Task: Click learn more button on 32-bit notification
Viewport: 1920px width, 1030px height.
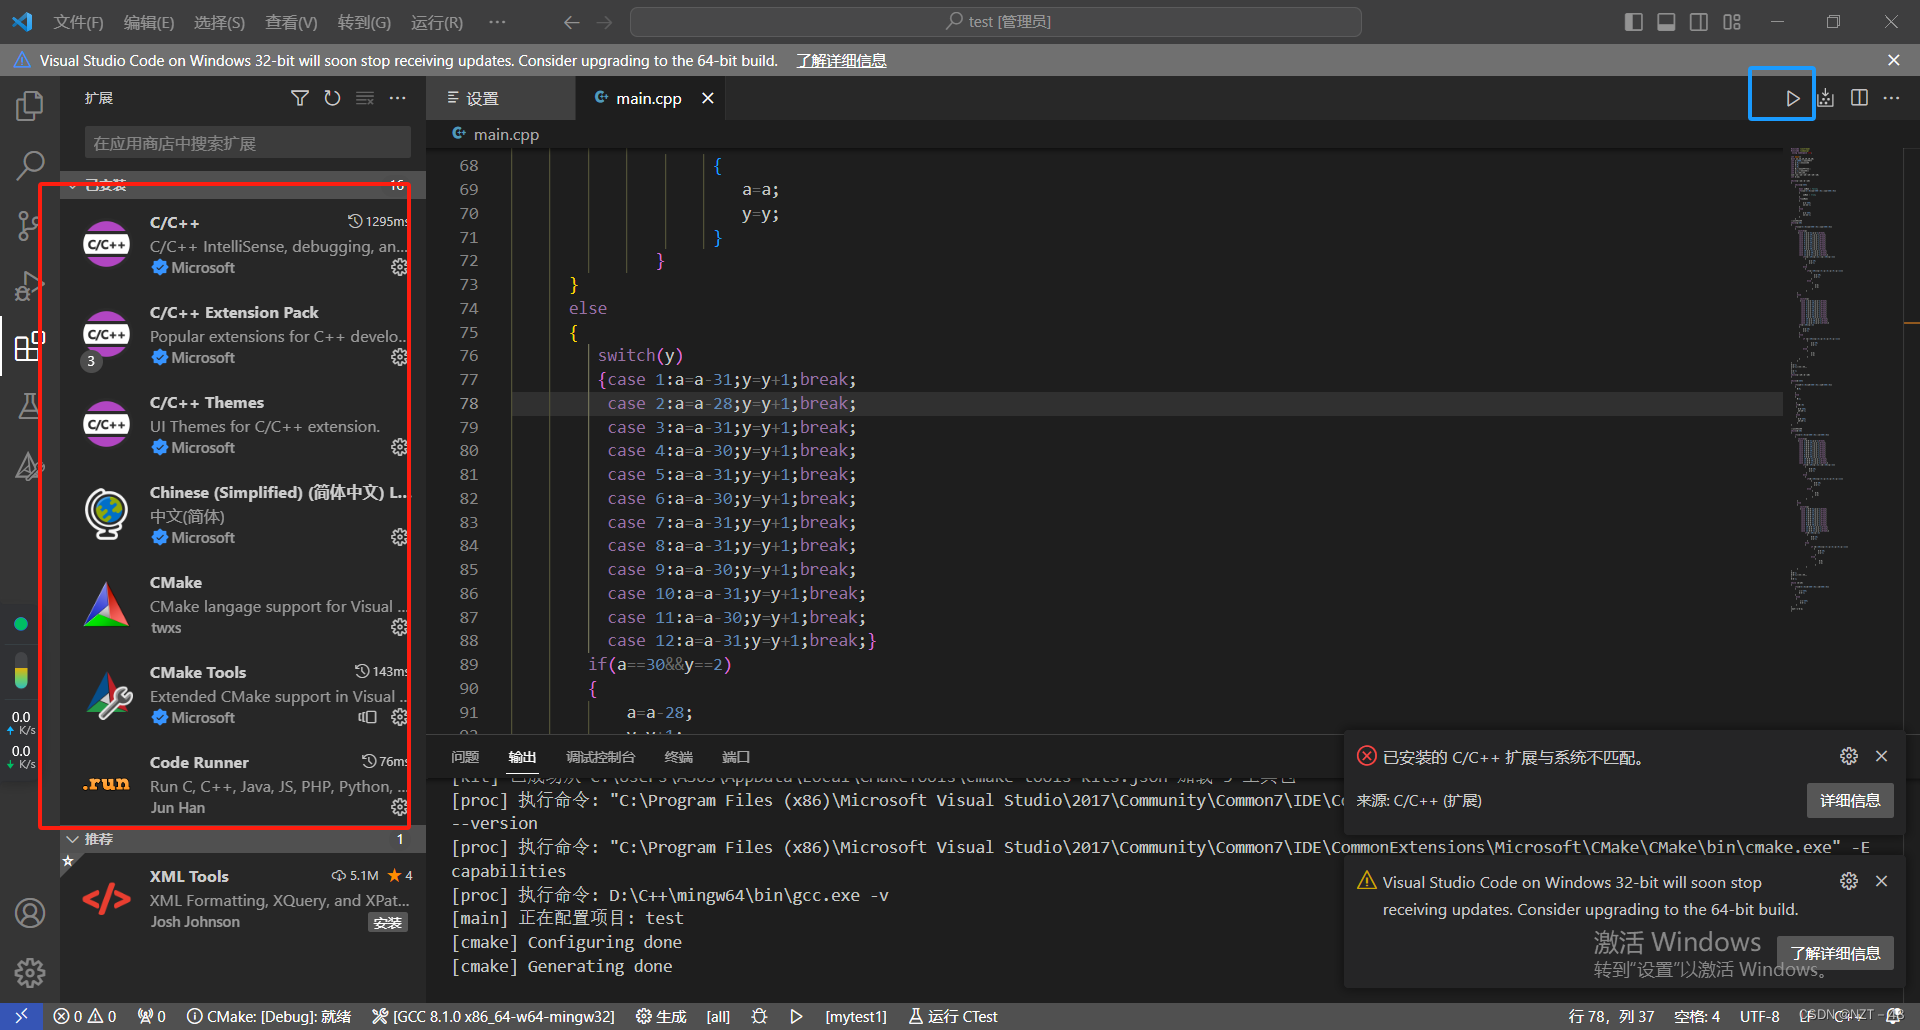Action: pos(1835,953)
